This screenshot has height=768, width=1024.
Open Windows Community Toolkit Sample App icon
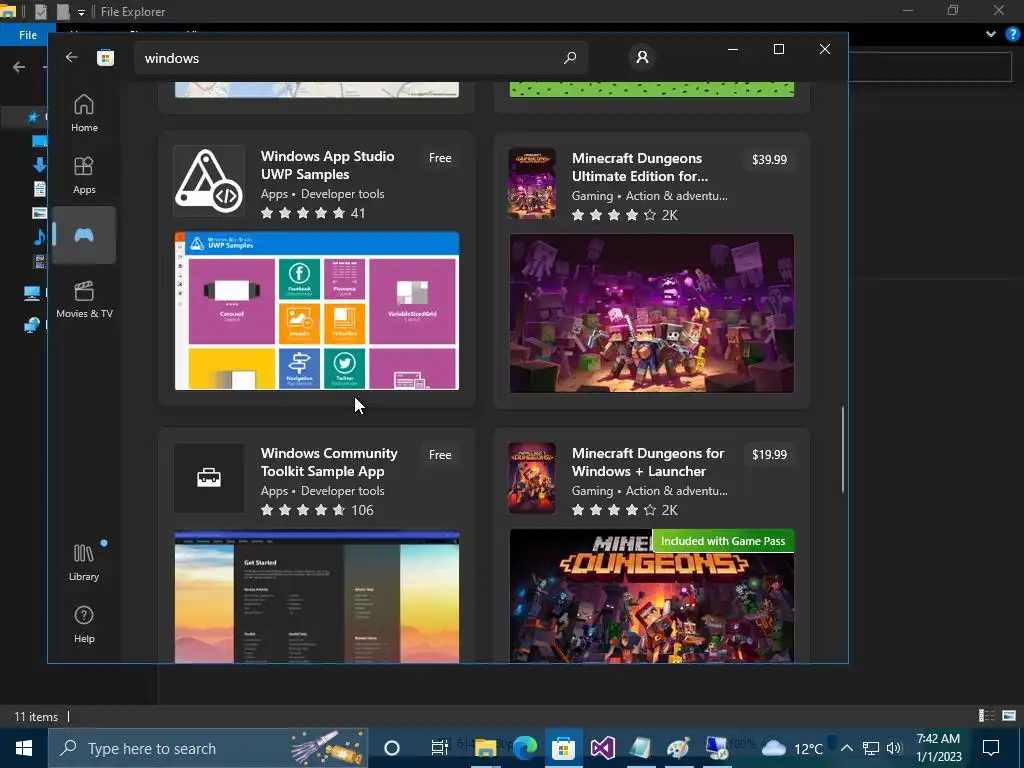pyautogui.click(x=209, y=478)
